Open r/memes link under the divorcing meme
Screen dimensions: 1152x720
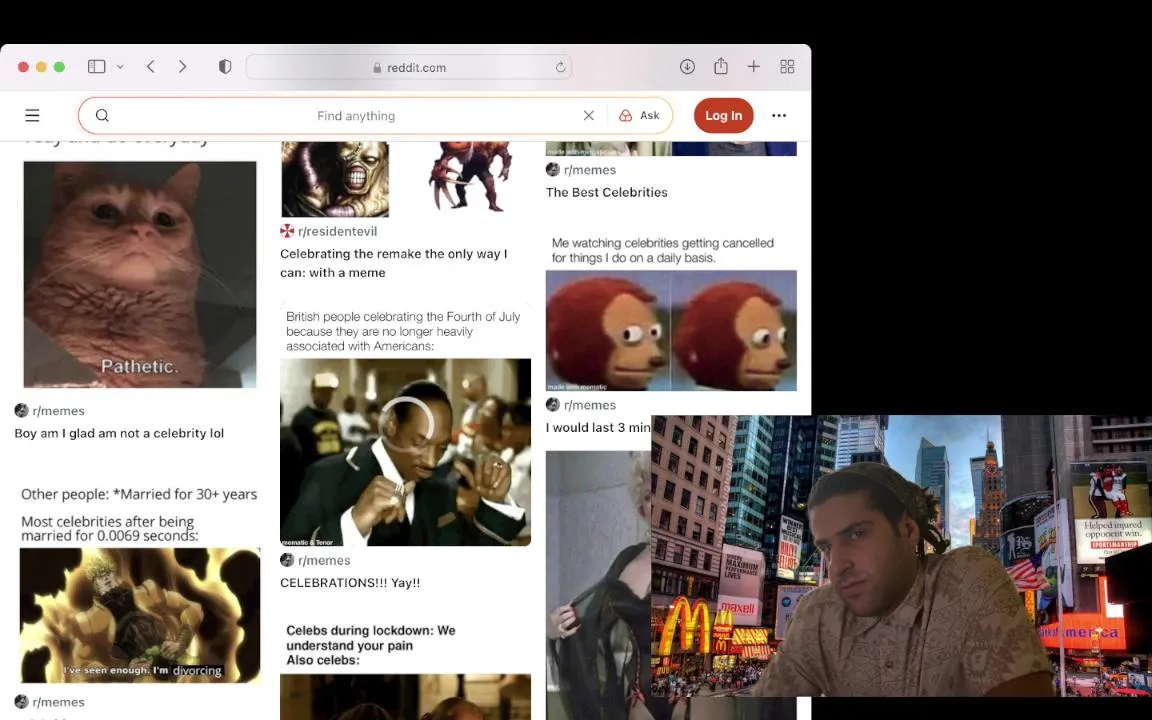(x=58, y=702)
